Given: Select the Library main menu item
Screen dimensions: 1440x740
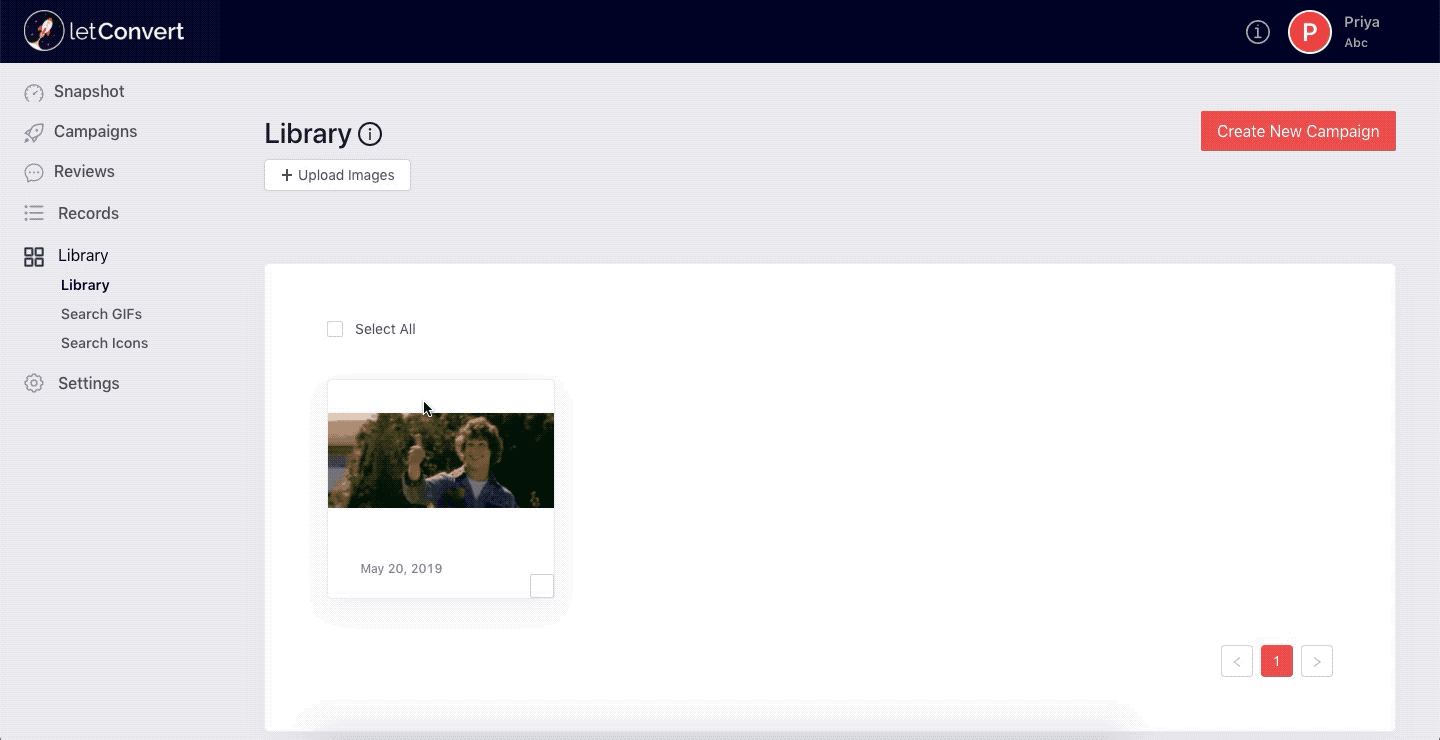Looking at the screenshot, I should click(x=83, y=255).
